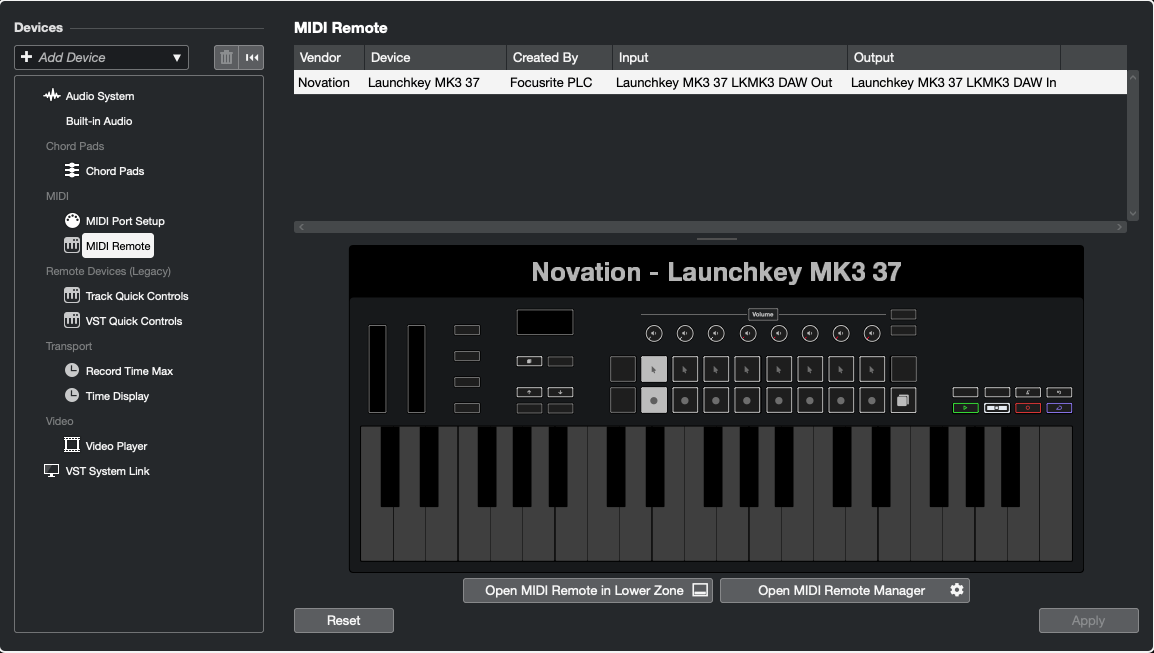
Task: Click the Track Quick Controls icon
Action: (72, 295)
